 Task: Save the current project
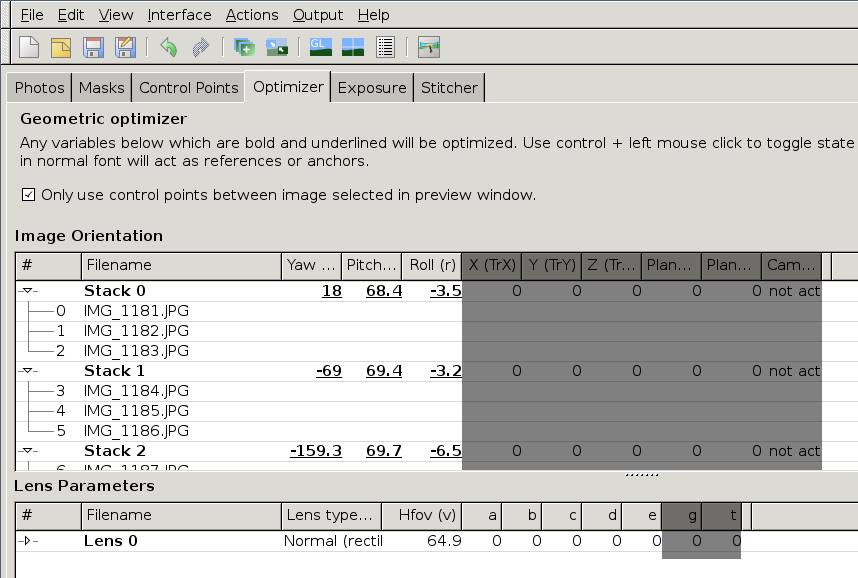93,46
